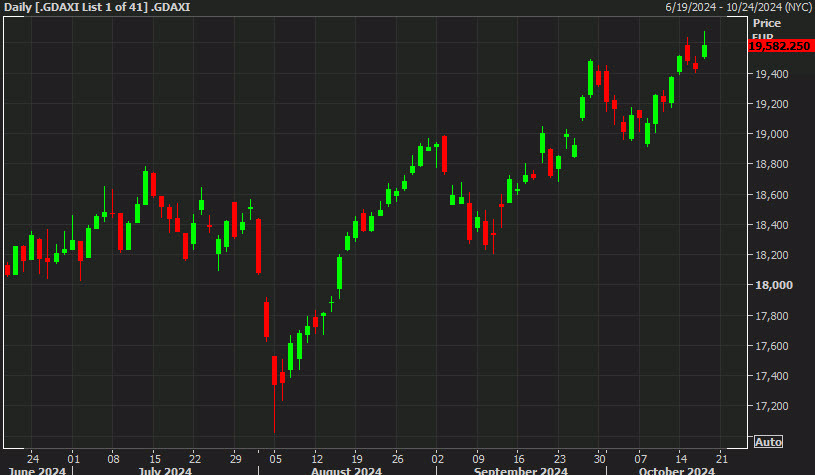815x475 pixels.
Task: Click the 18,800 price axis label
Action: point(771,164)
